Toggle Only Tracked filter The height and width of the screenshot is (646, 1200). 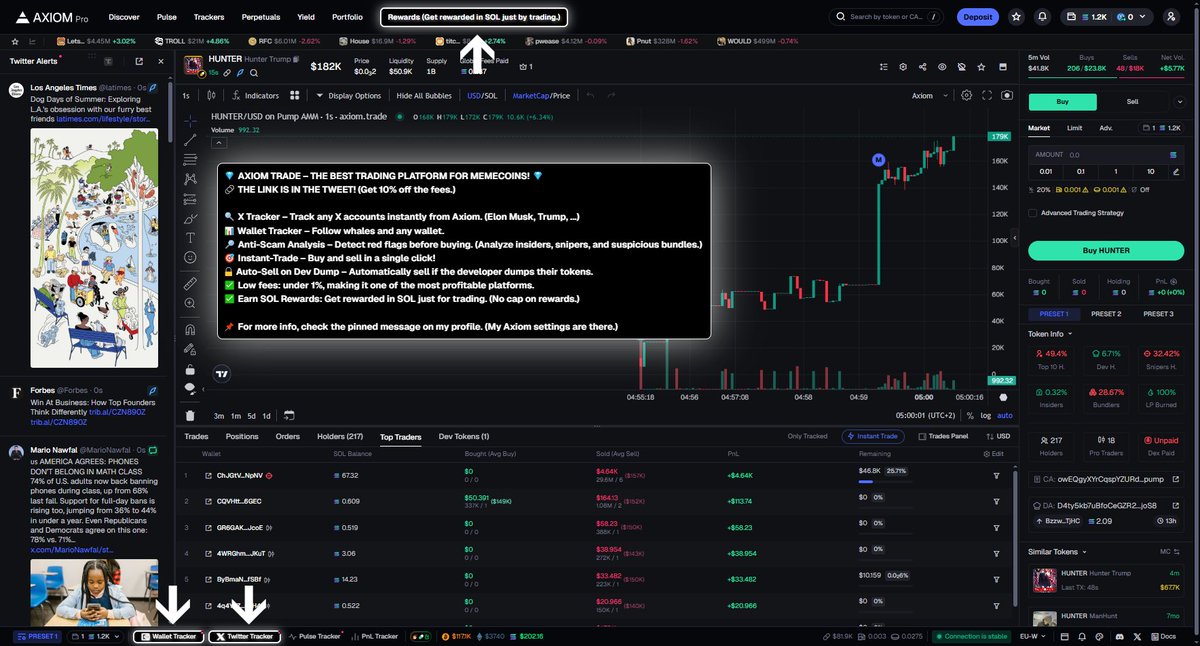[x=808, y=436]
